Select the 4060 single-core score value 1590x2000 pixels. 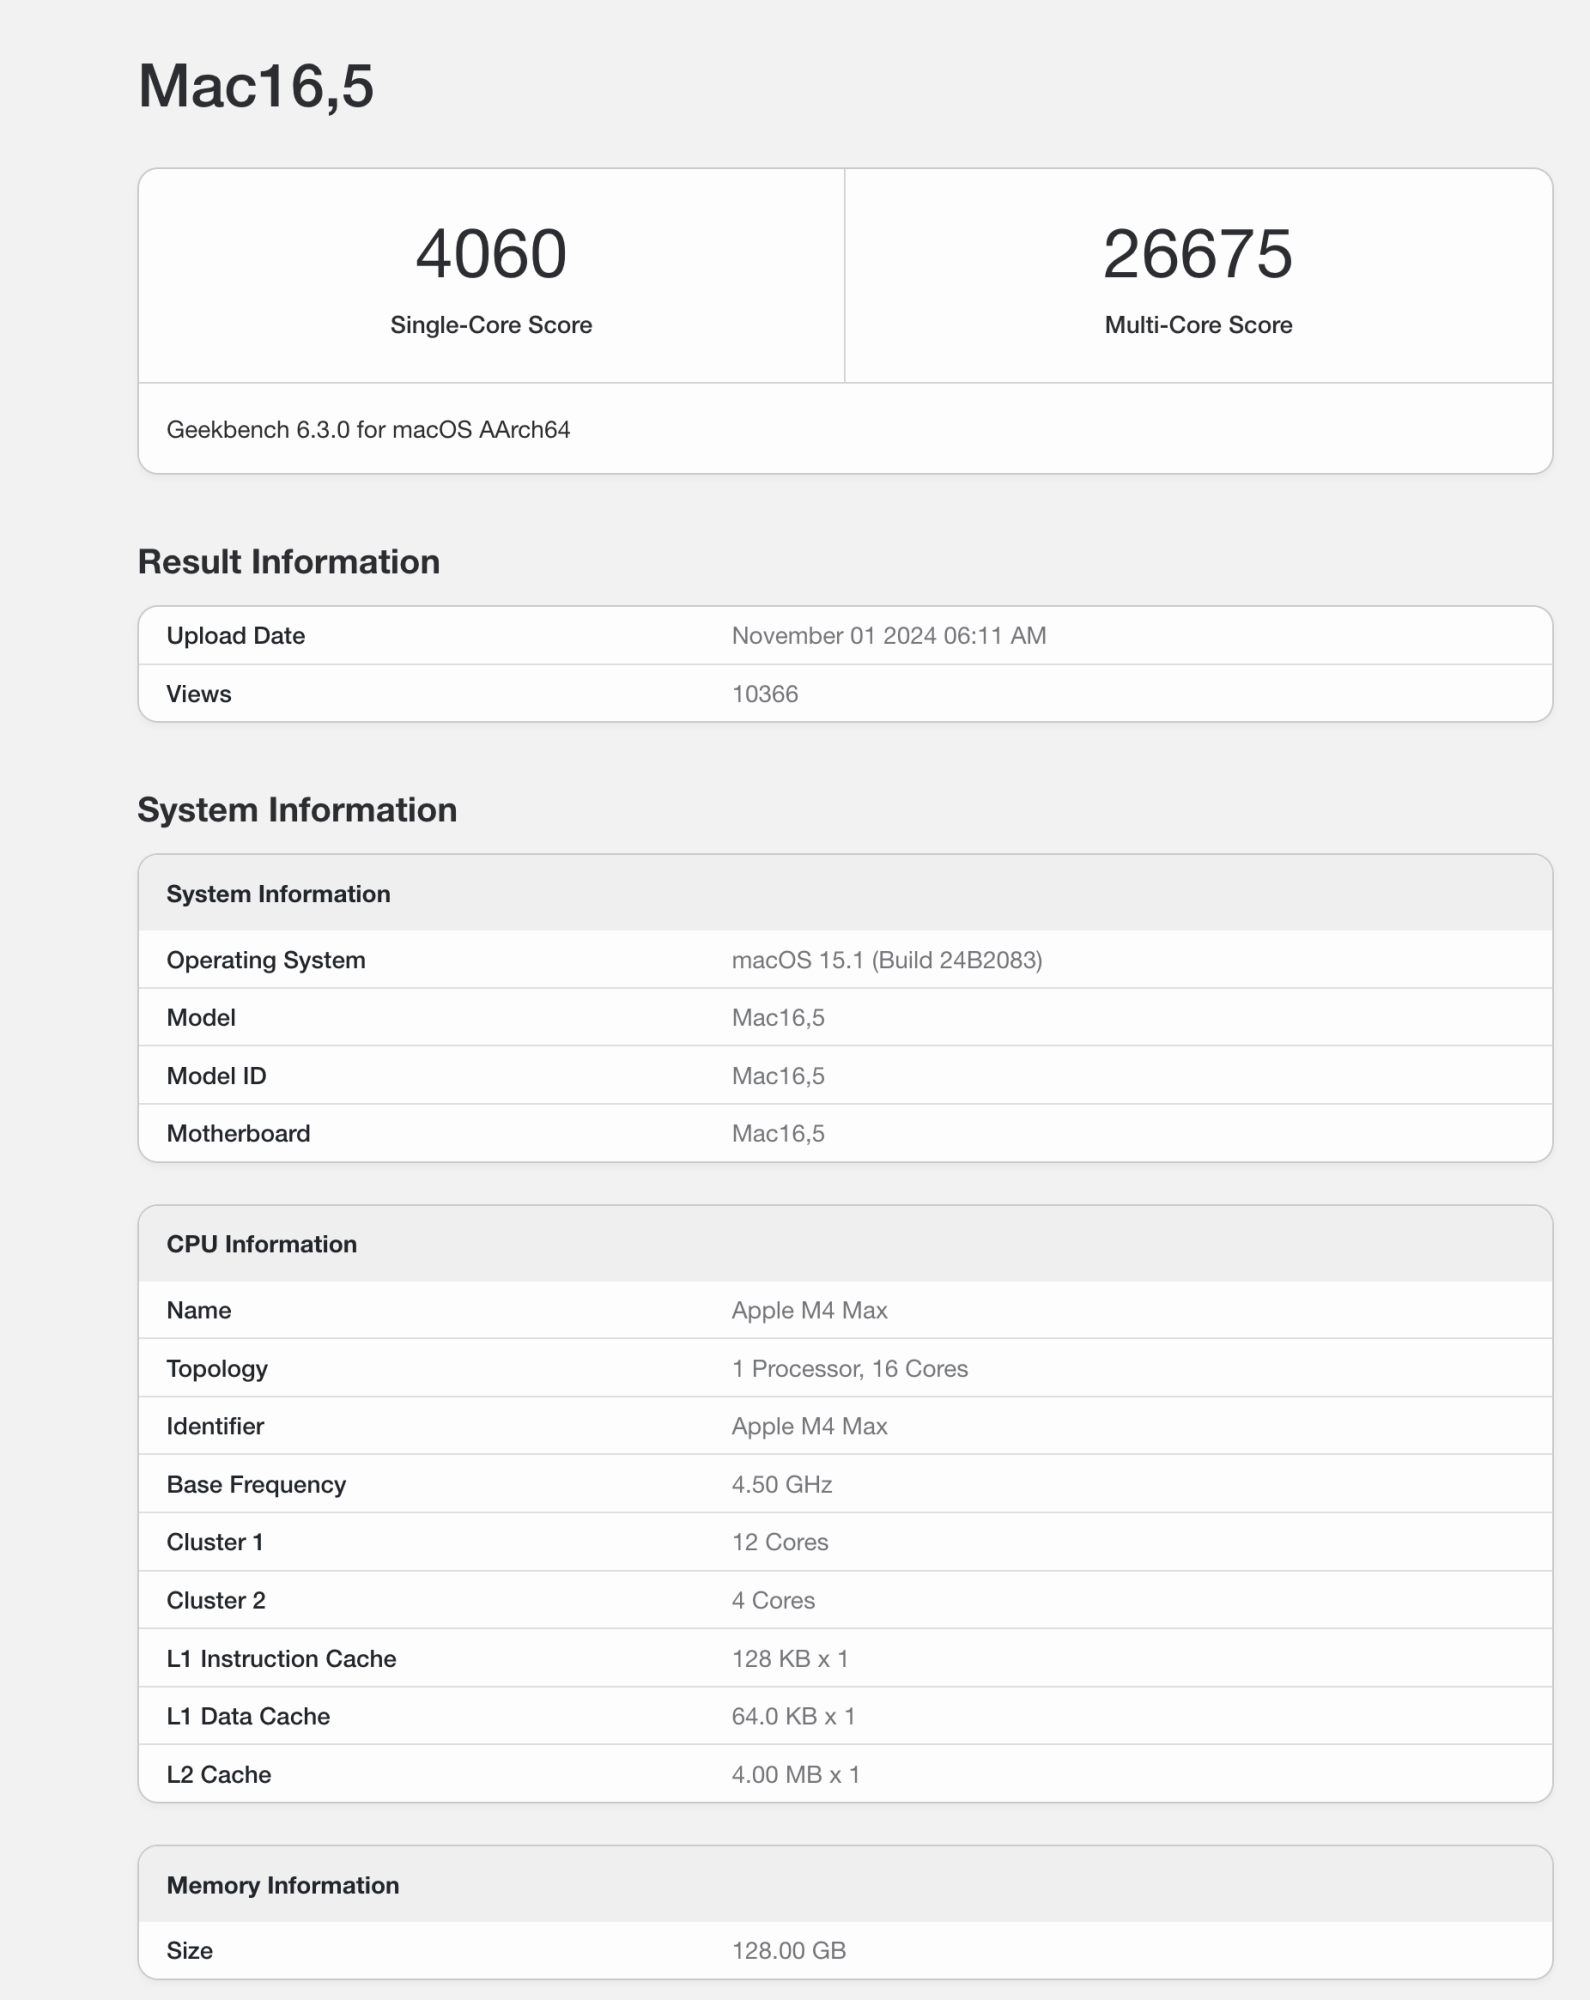tap(491, 253)
